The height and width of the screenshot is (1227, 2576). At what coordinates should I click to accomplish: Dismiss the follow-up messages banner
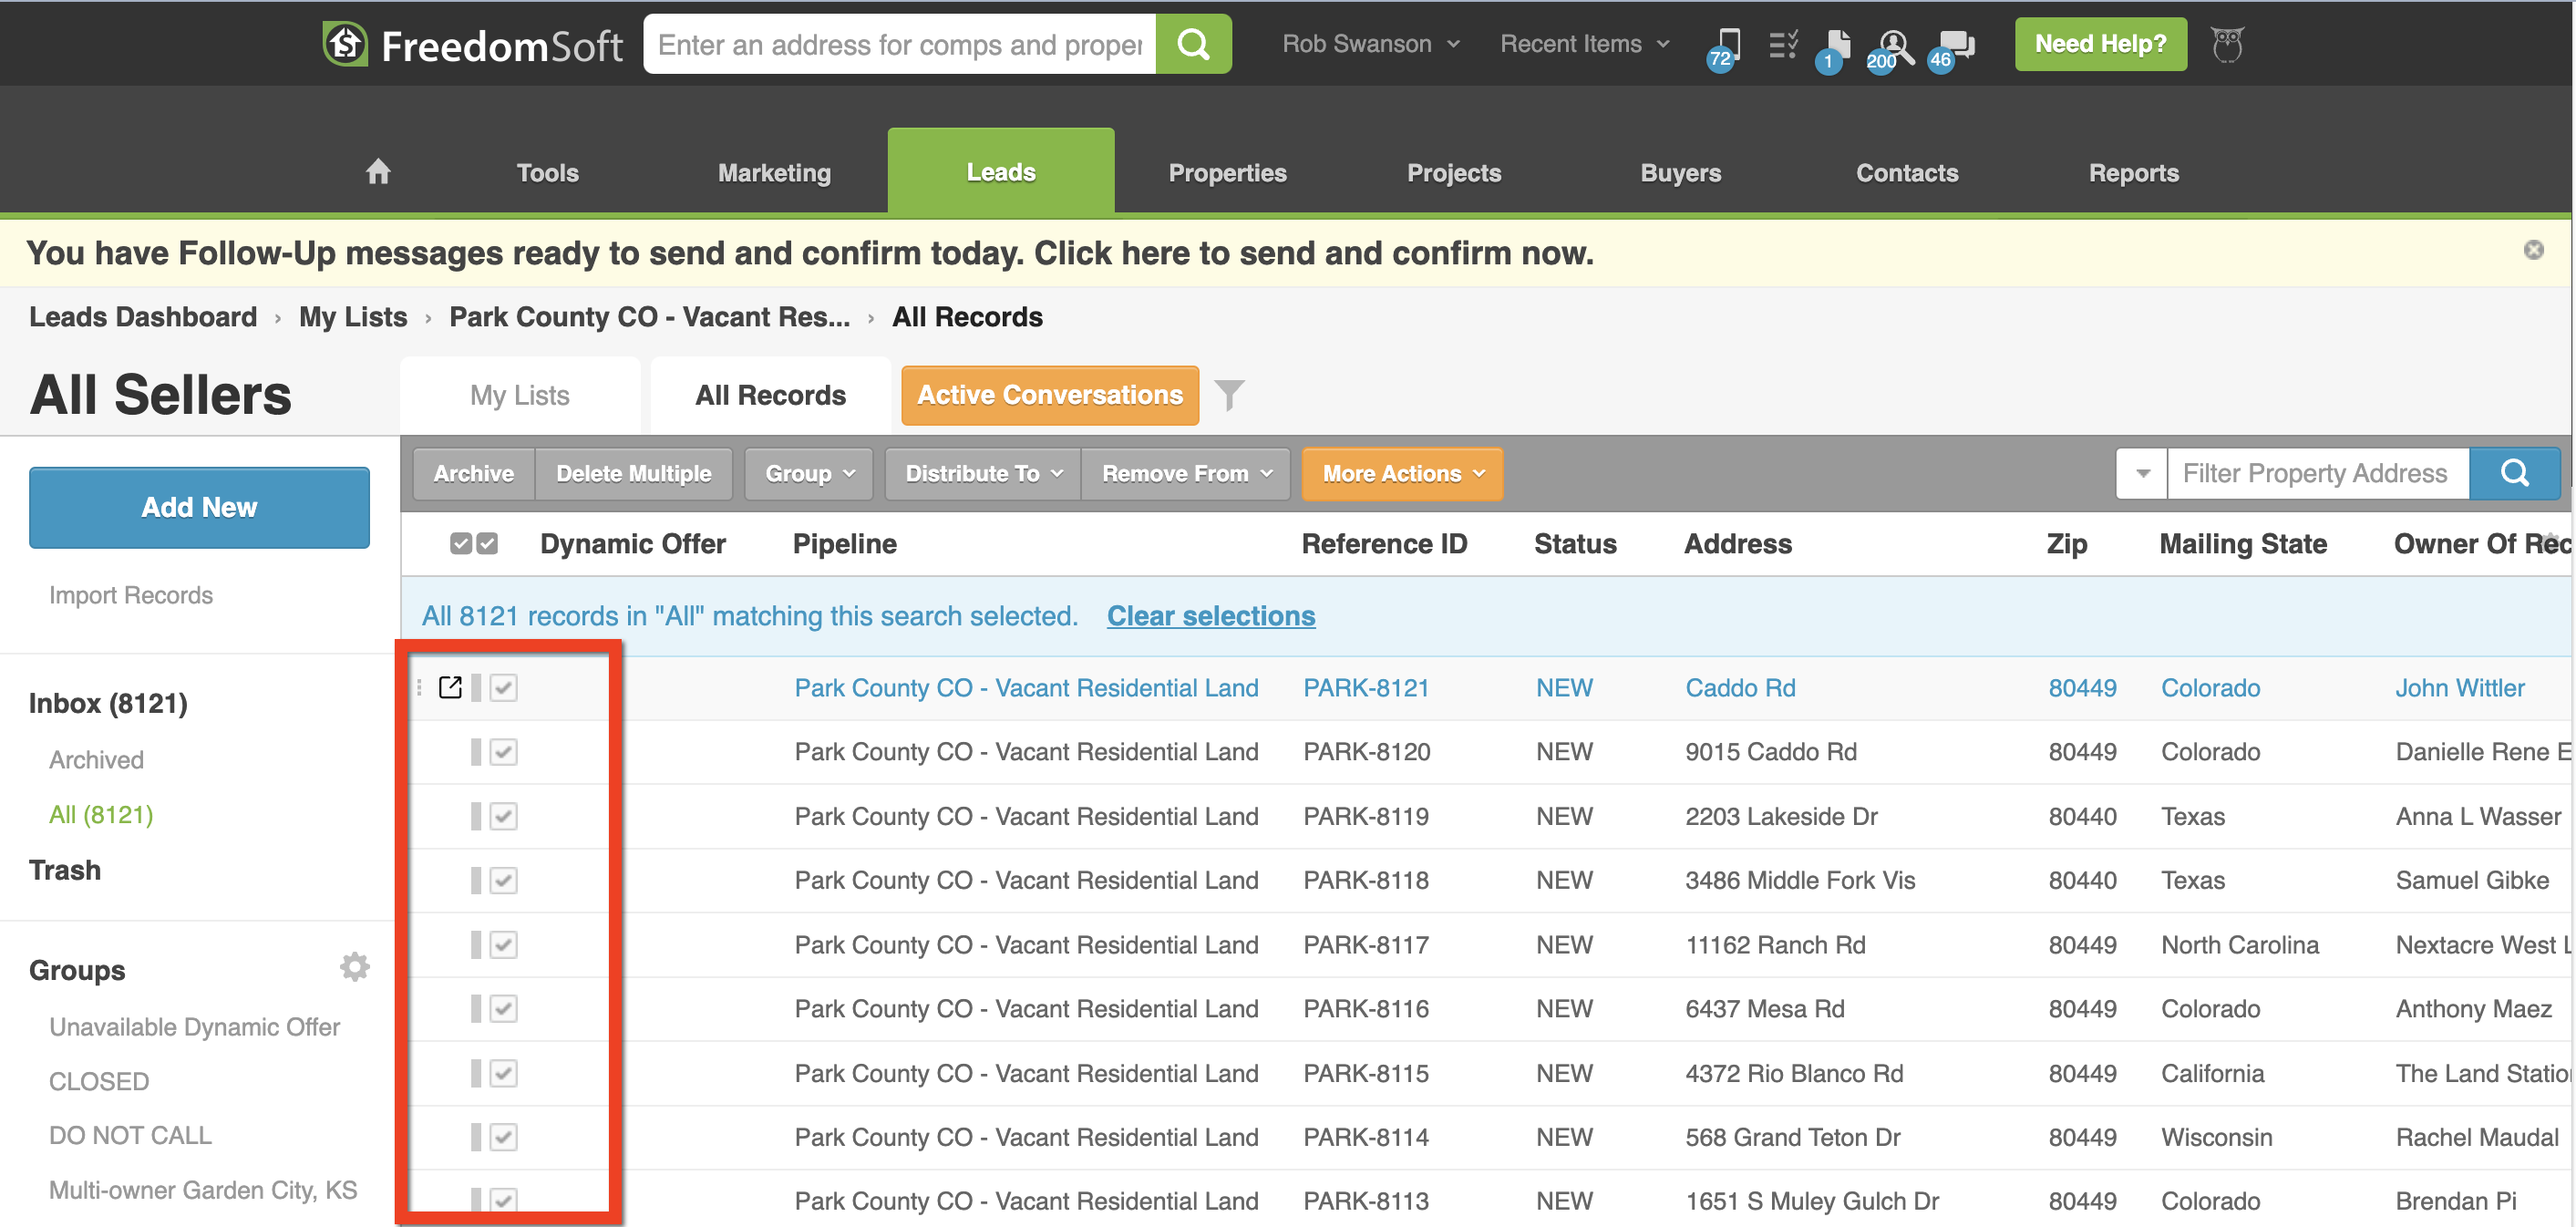pos(2533,250)
